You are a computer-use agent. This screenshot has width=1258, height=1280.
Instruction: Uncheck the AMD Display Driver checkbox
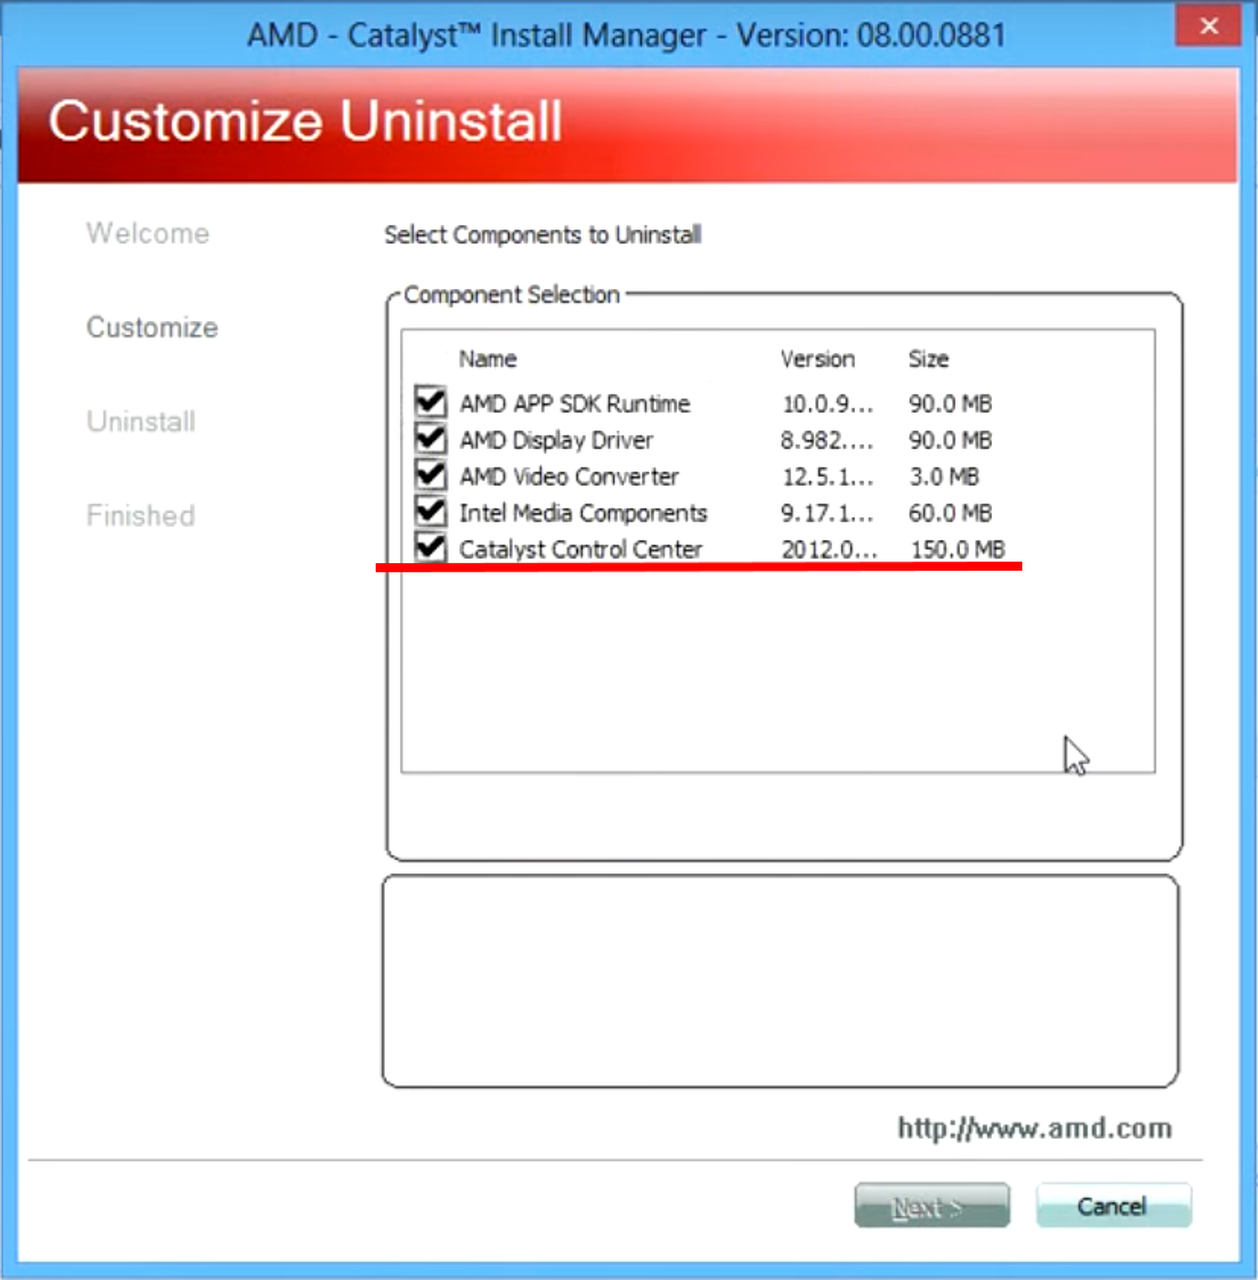point(431,439)
